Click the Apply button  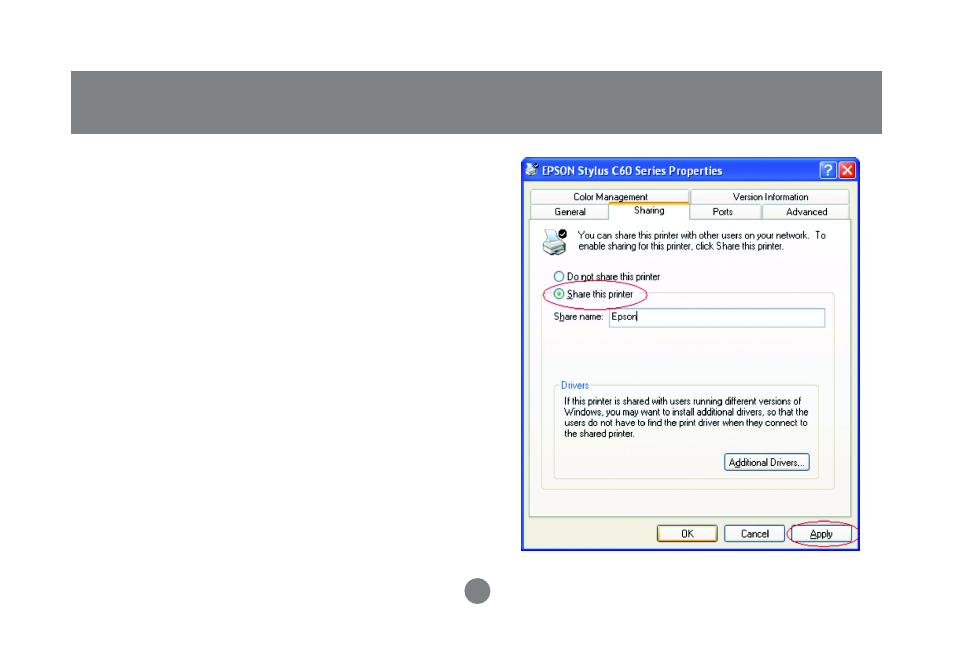point(821,533)
